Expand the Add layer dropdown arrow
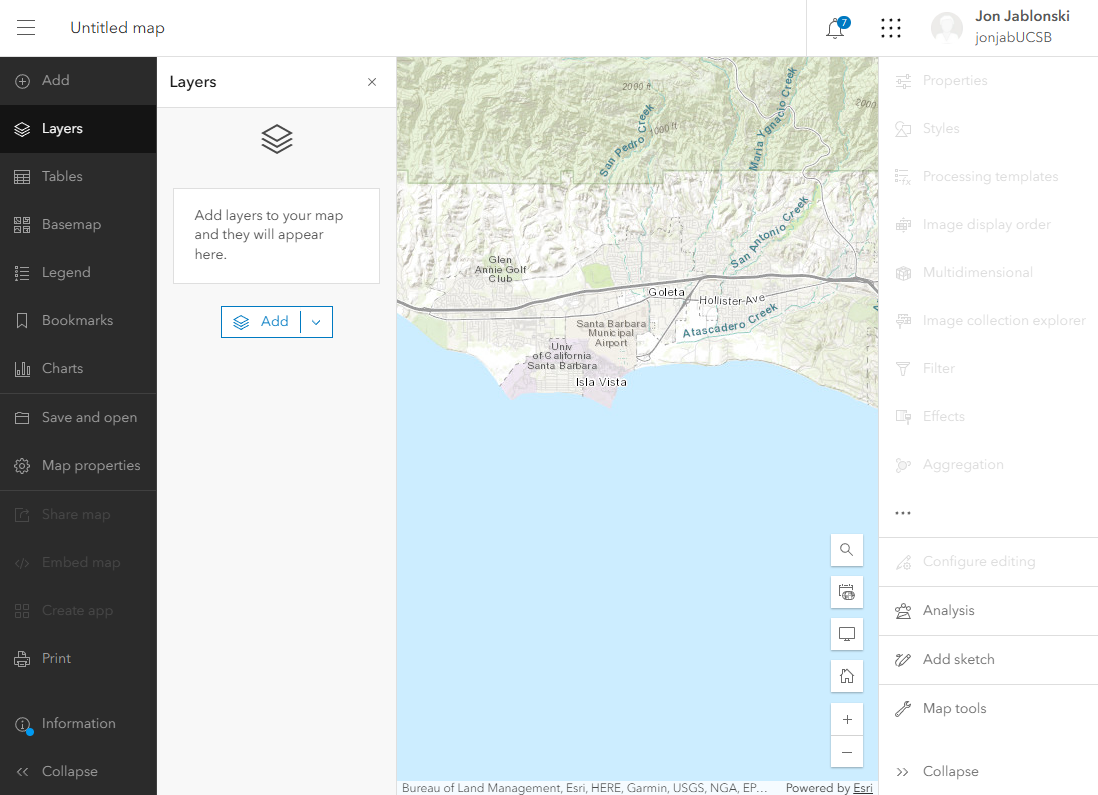This screenshot has height=795, width=1098. (x=316, y=322)
